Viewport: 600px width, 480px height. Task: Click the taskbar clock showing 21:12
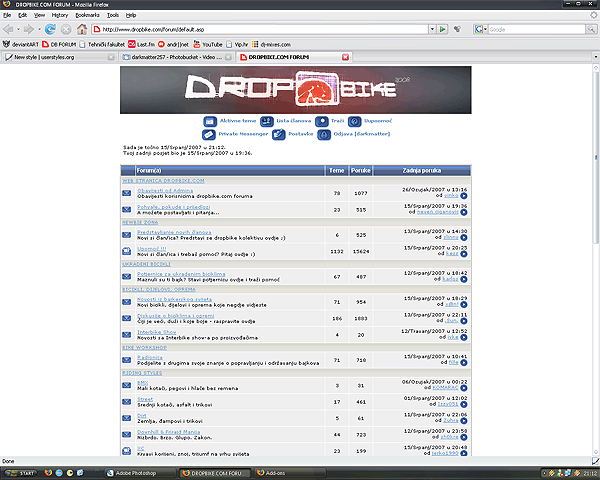pyautogui.click(x=591, y=473)
